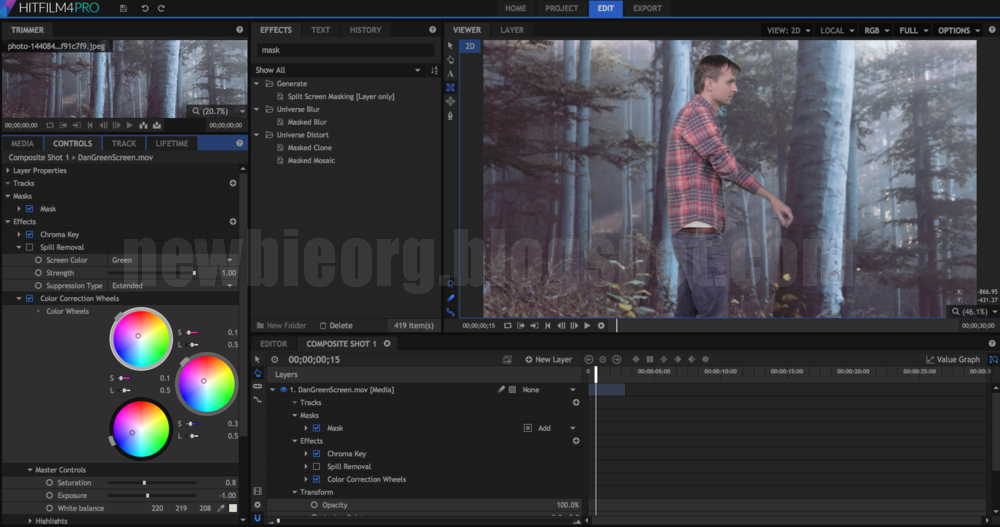Click the 2D view badge in viewer
1000x527 pixels.
click(470, 46)
